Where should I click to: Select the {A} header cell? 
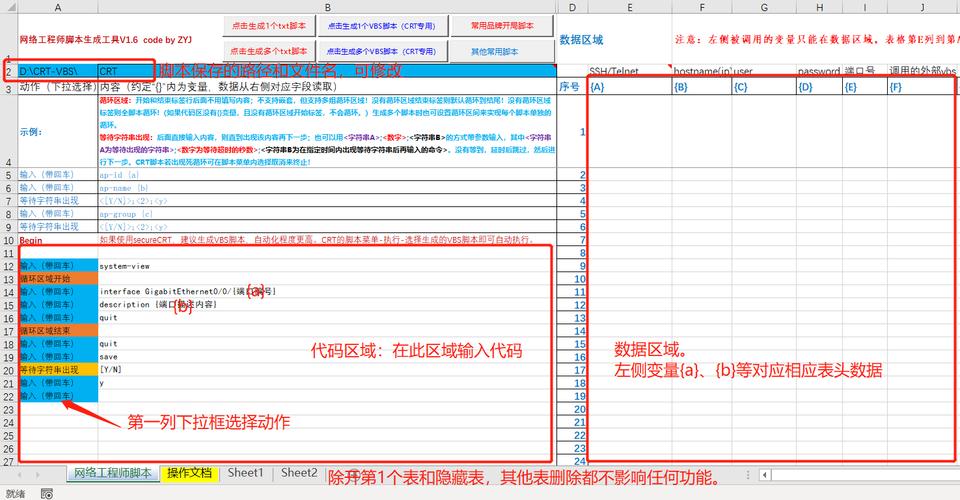pos(629,87)
